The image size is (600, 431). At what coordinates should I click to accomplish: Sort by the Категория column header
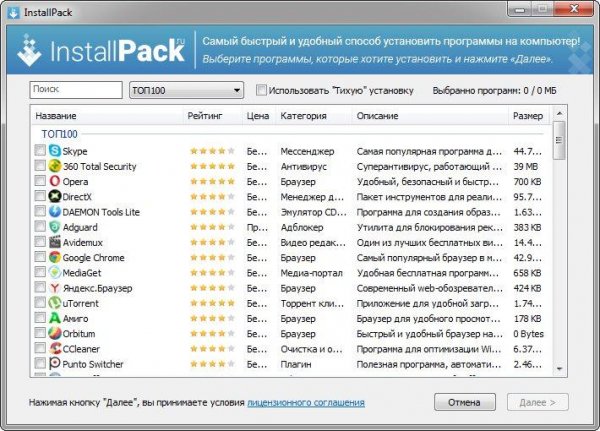point(313,116)
